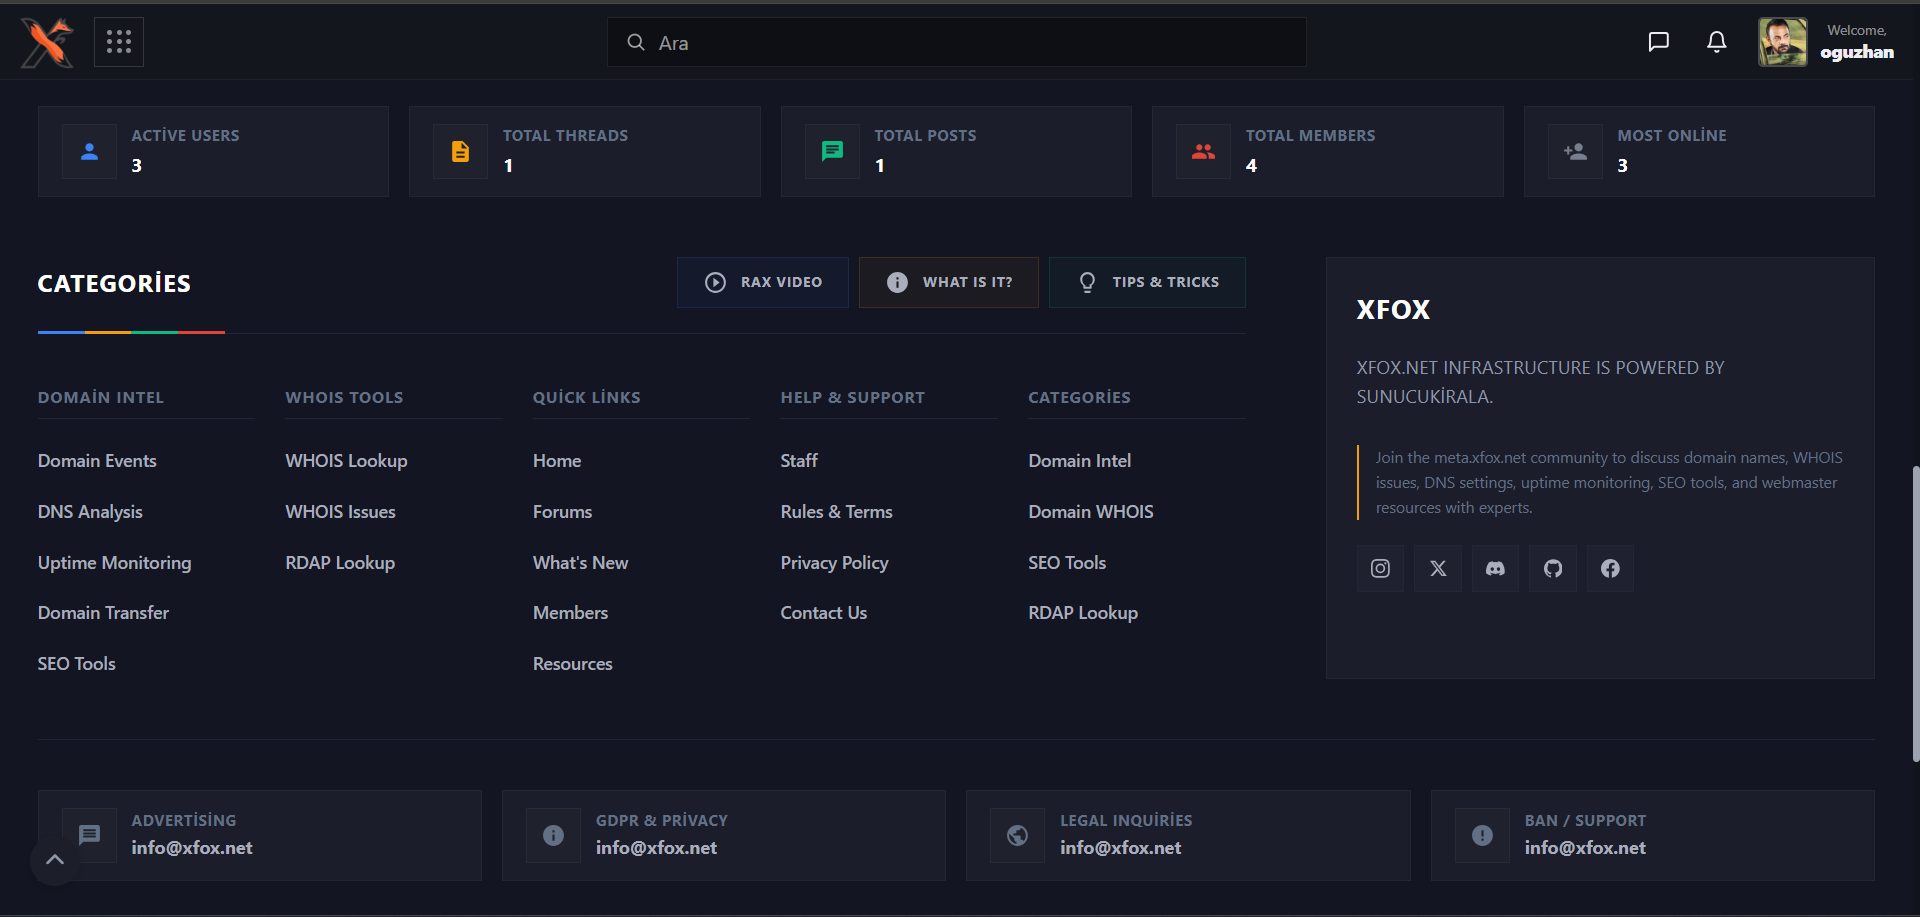Click the page vertical scrollbar

point(1915,613)
